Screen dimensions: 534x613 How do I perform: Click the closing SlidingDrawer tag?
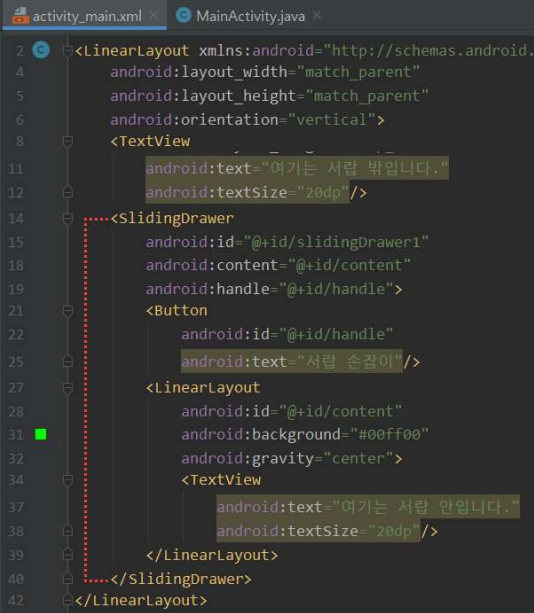point(181,579)
